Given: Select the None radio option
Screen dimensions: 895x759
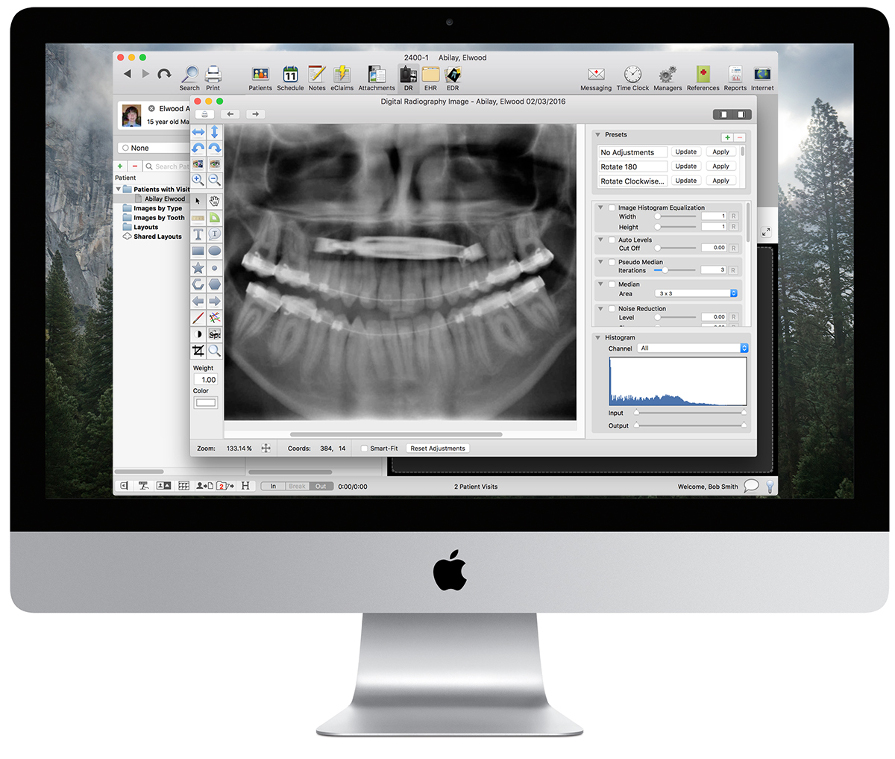Looking at the screenshot, I should pyautogui.click(x=126, y=148).
